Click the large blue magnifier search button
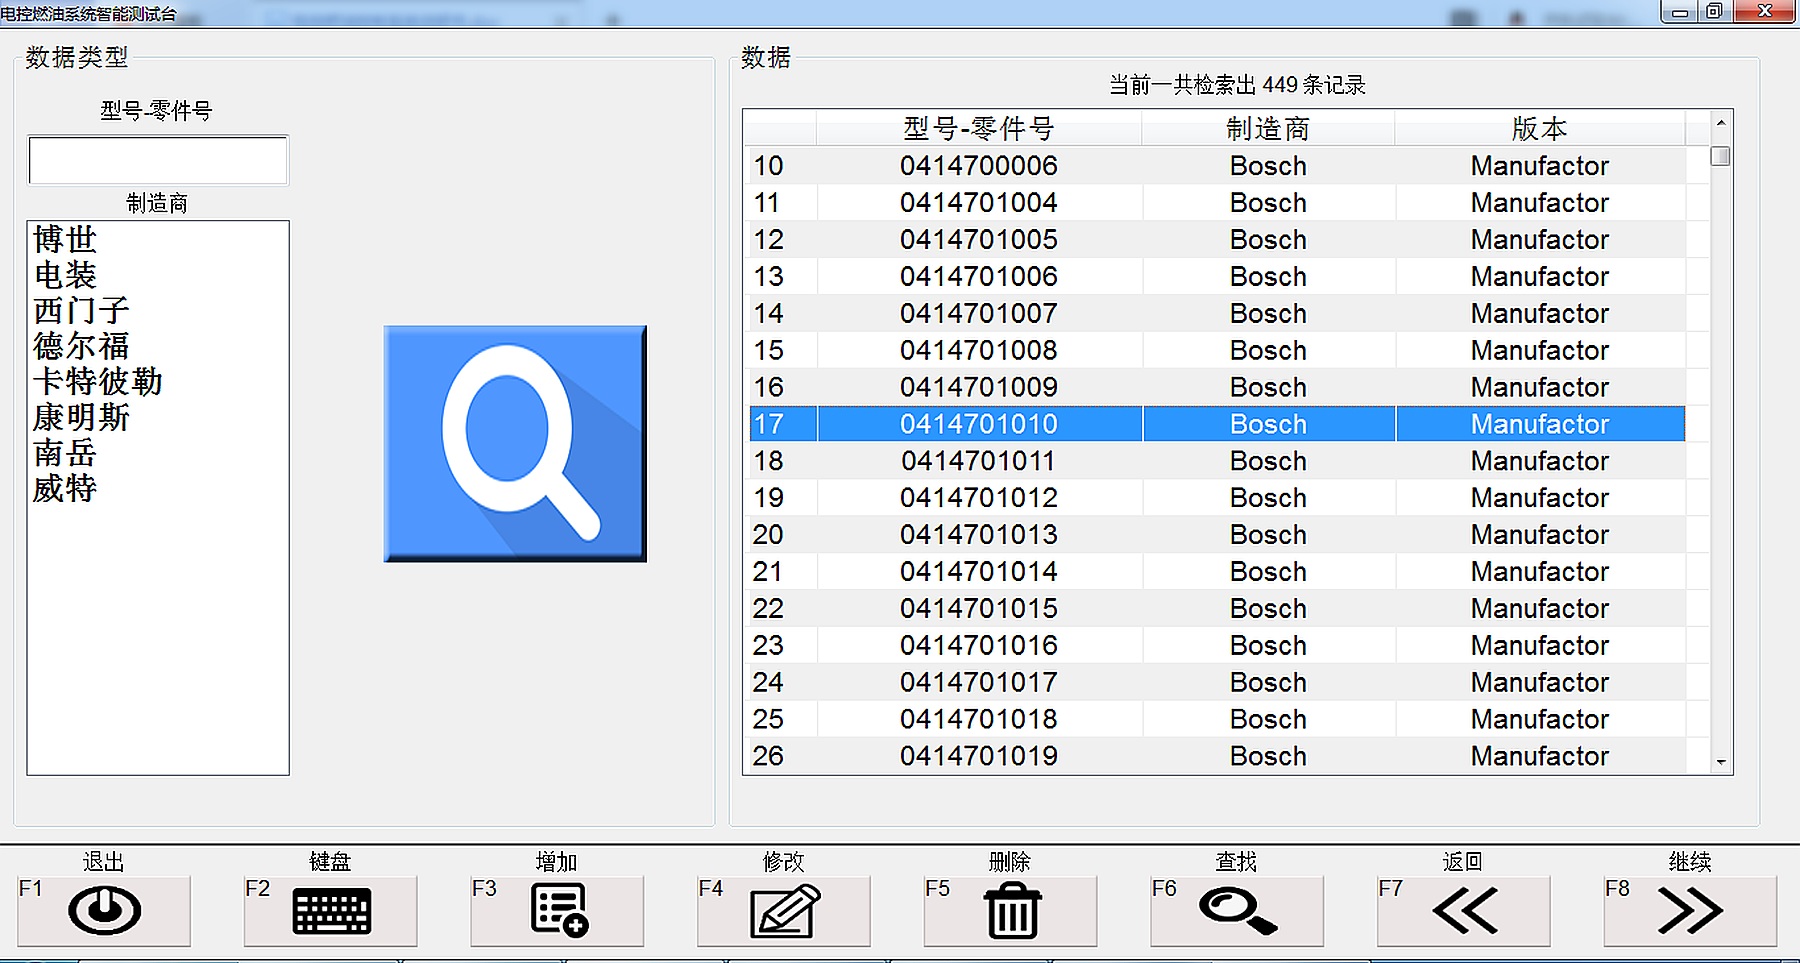 click(x=515, y=443)
